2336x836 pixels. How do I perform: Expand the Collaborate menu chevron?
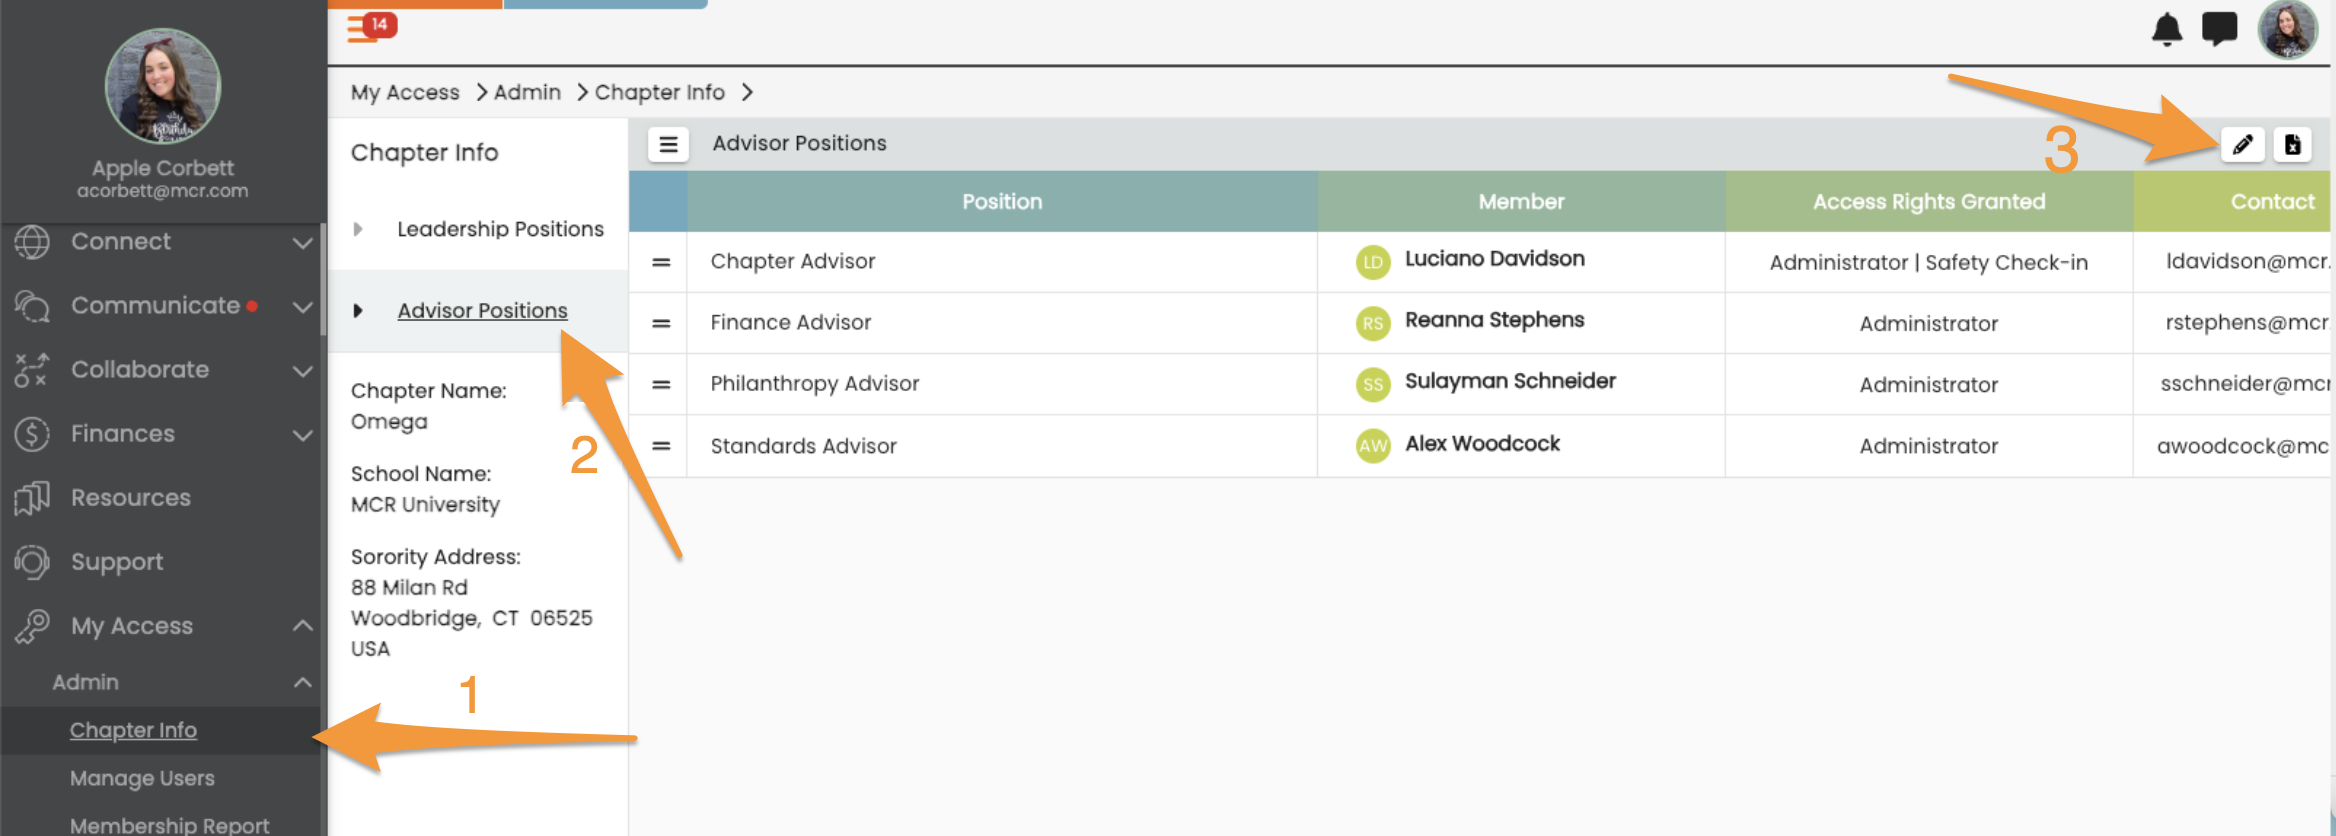302,371
